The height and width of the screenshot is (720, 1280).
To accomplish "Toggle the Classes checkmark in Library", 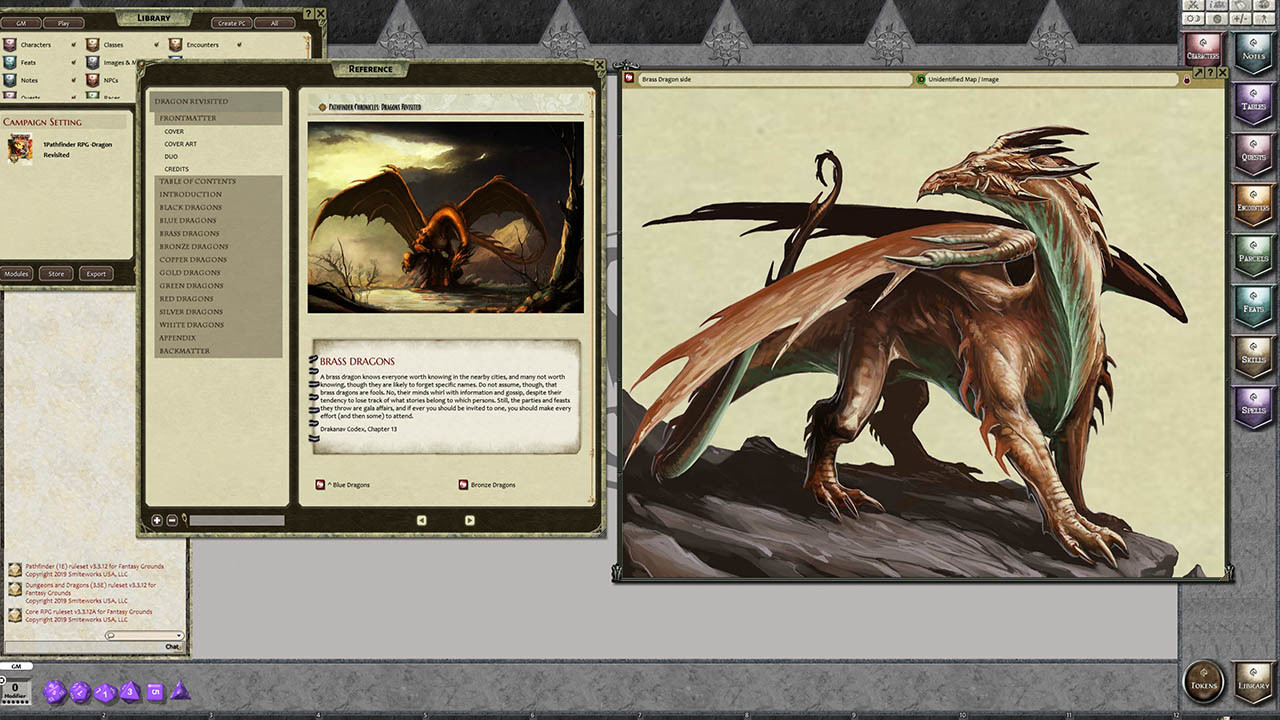I will point(157,45).
